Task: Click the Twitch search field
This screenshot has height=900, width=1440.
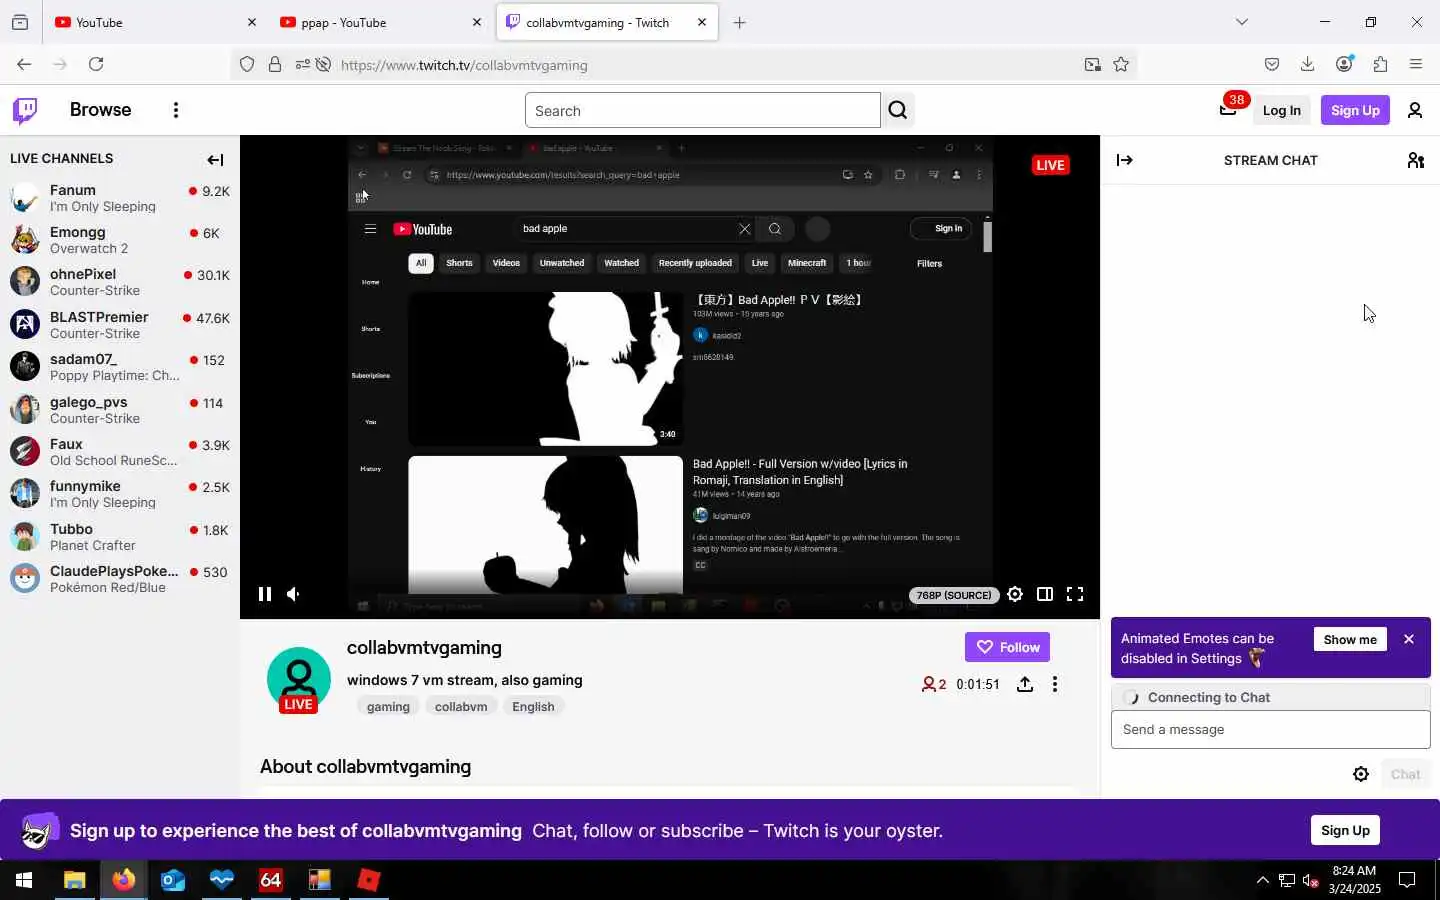Action: click(x=702, y=110)
